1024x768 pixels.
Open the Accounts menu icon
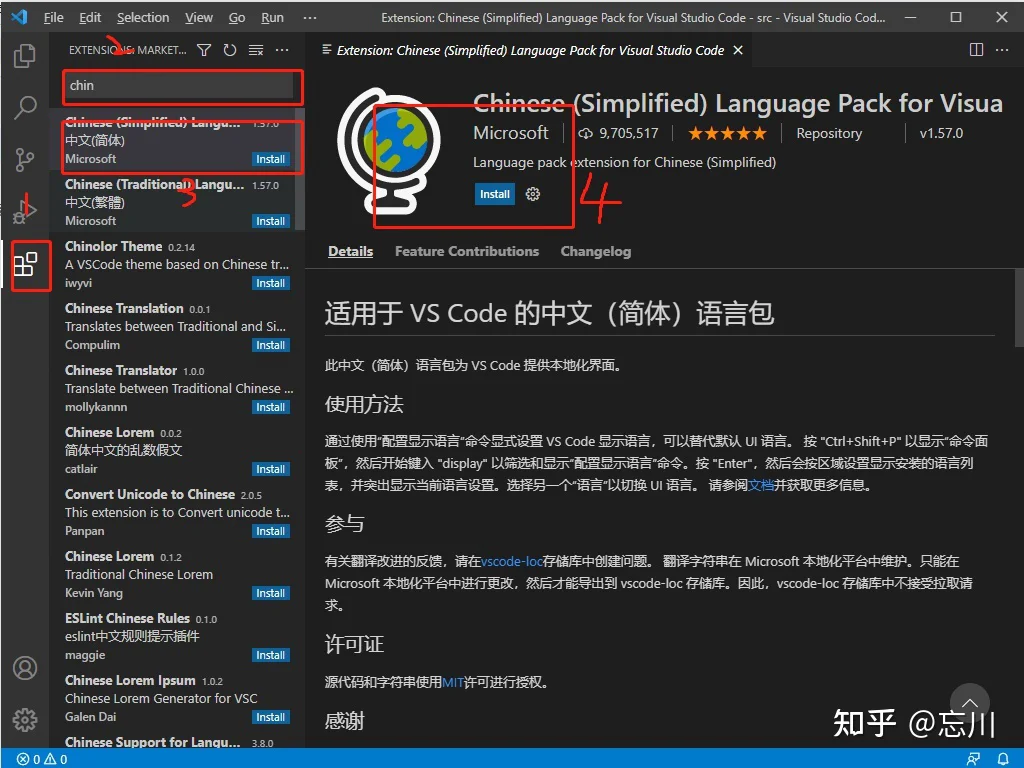(x=25, y=668)
